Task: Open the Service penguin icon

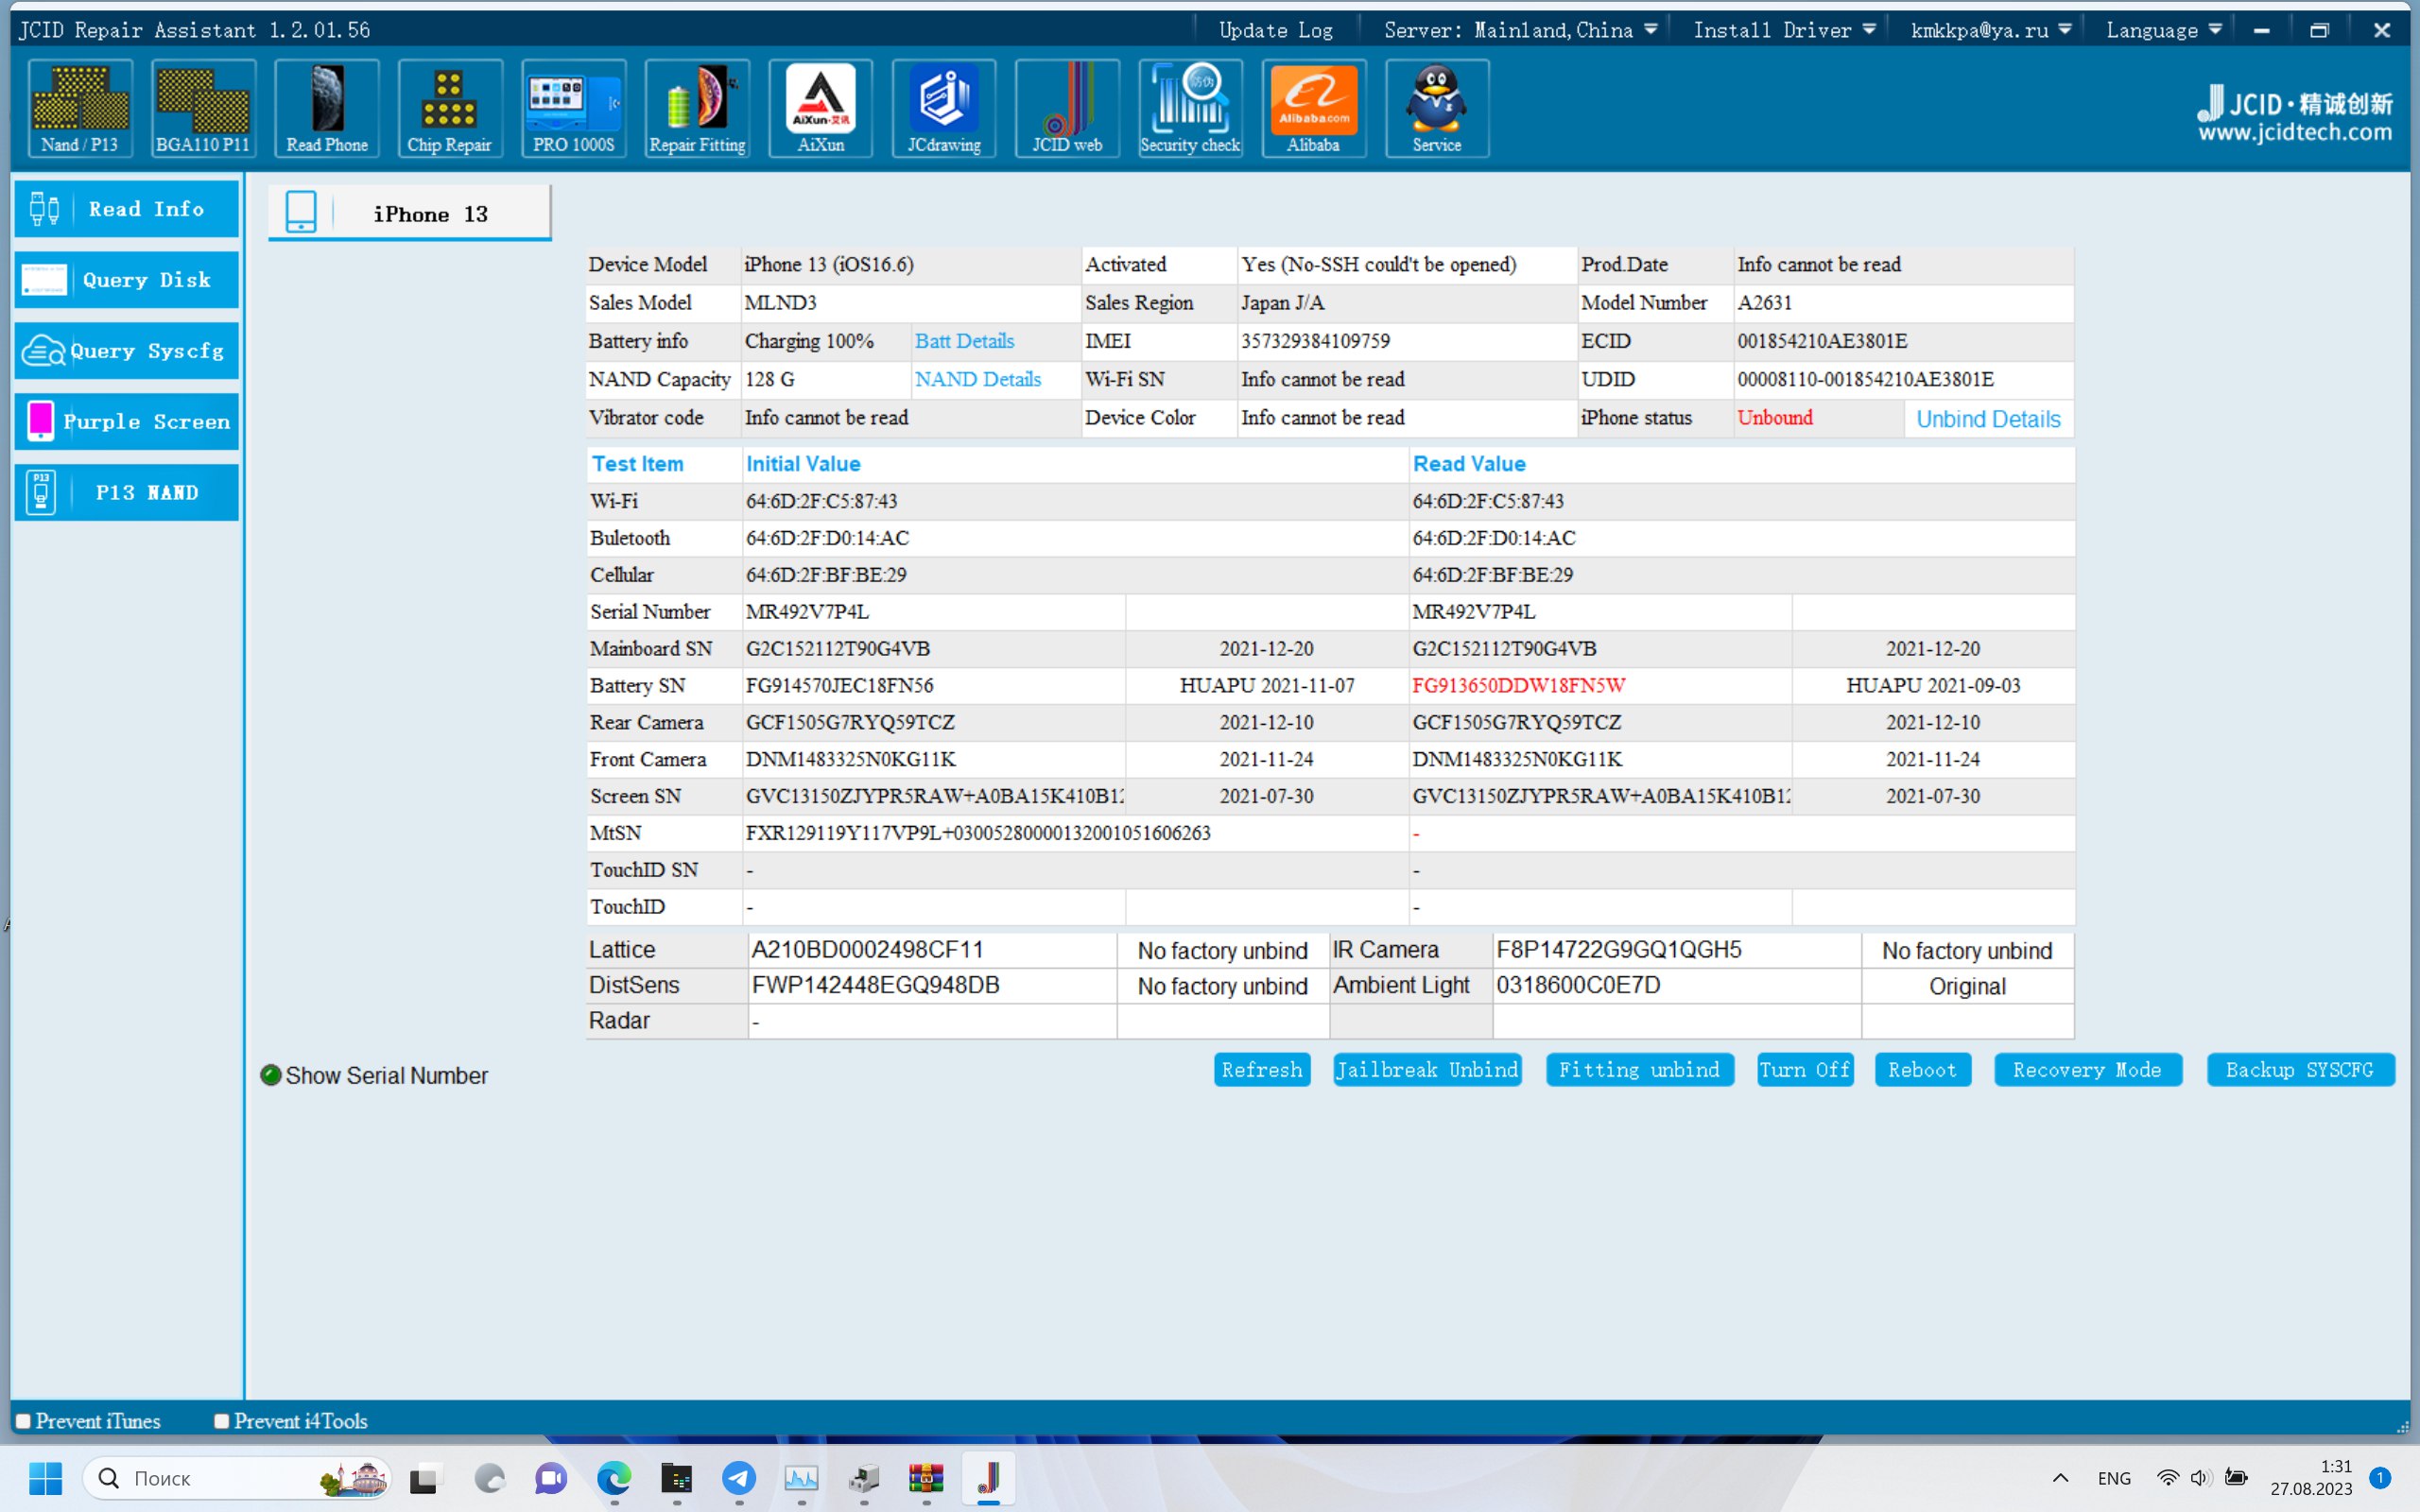Action: coord(1437,108)
